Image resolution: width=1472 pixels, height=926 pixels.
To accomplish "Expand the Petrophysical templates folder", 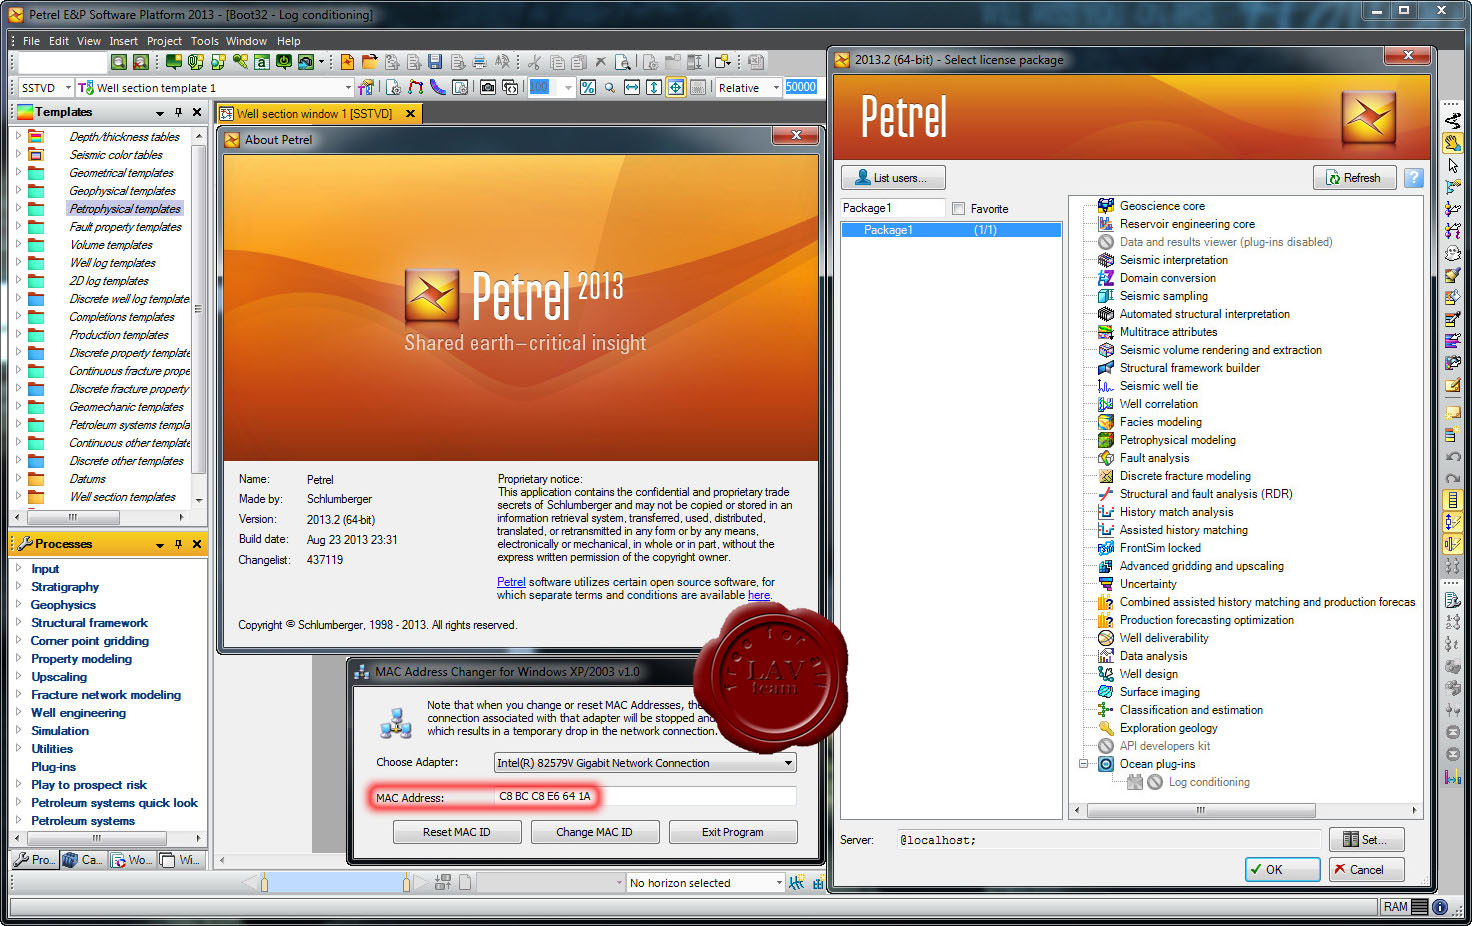I will click(x=18, y=209).
